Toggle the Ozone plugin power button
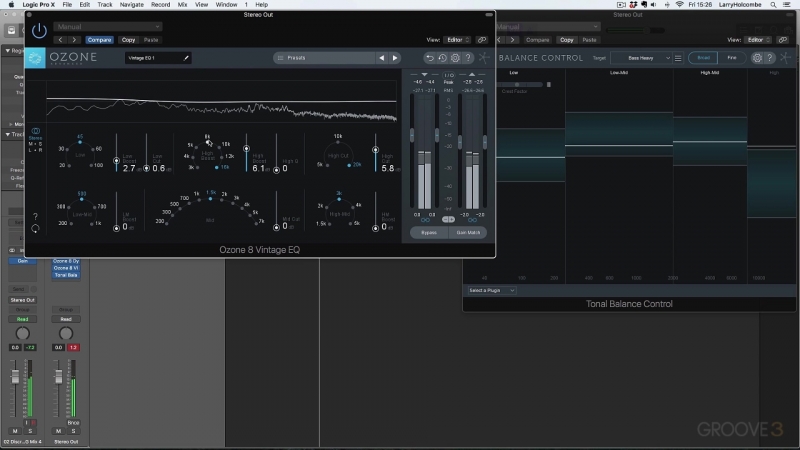This screenshot has height=450, width=800. coord(39,31)
